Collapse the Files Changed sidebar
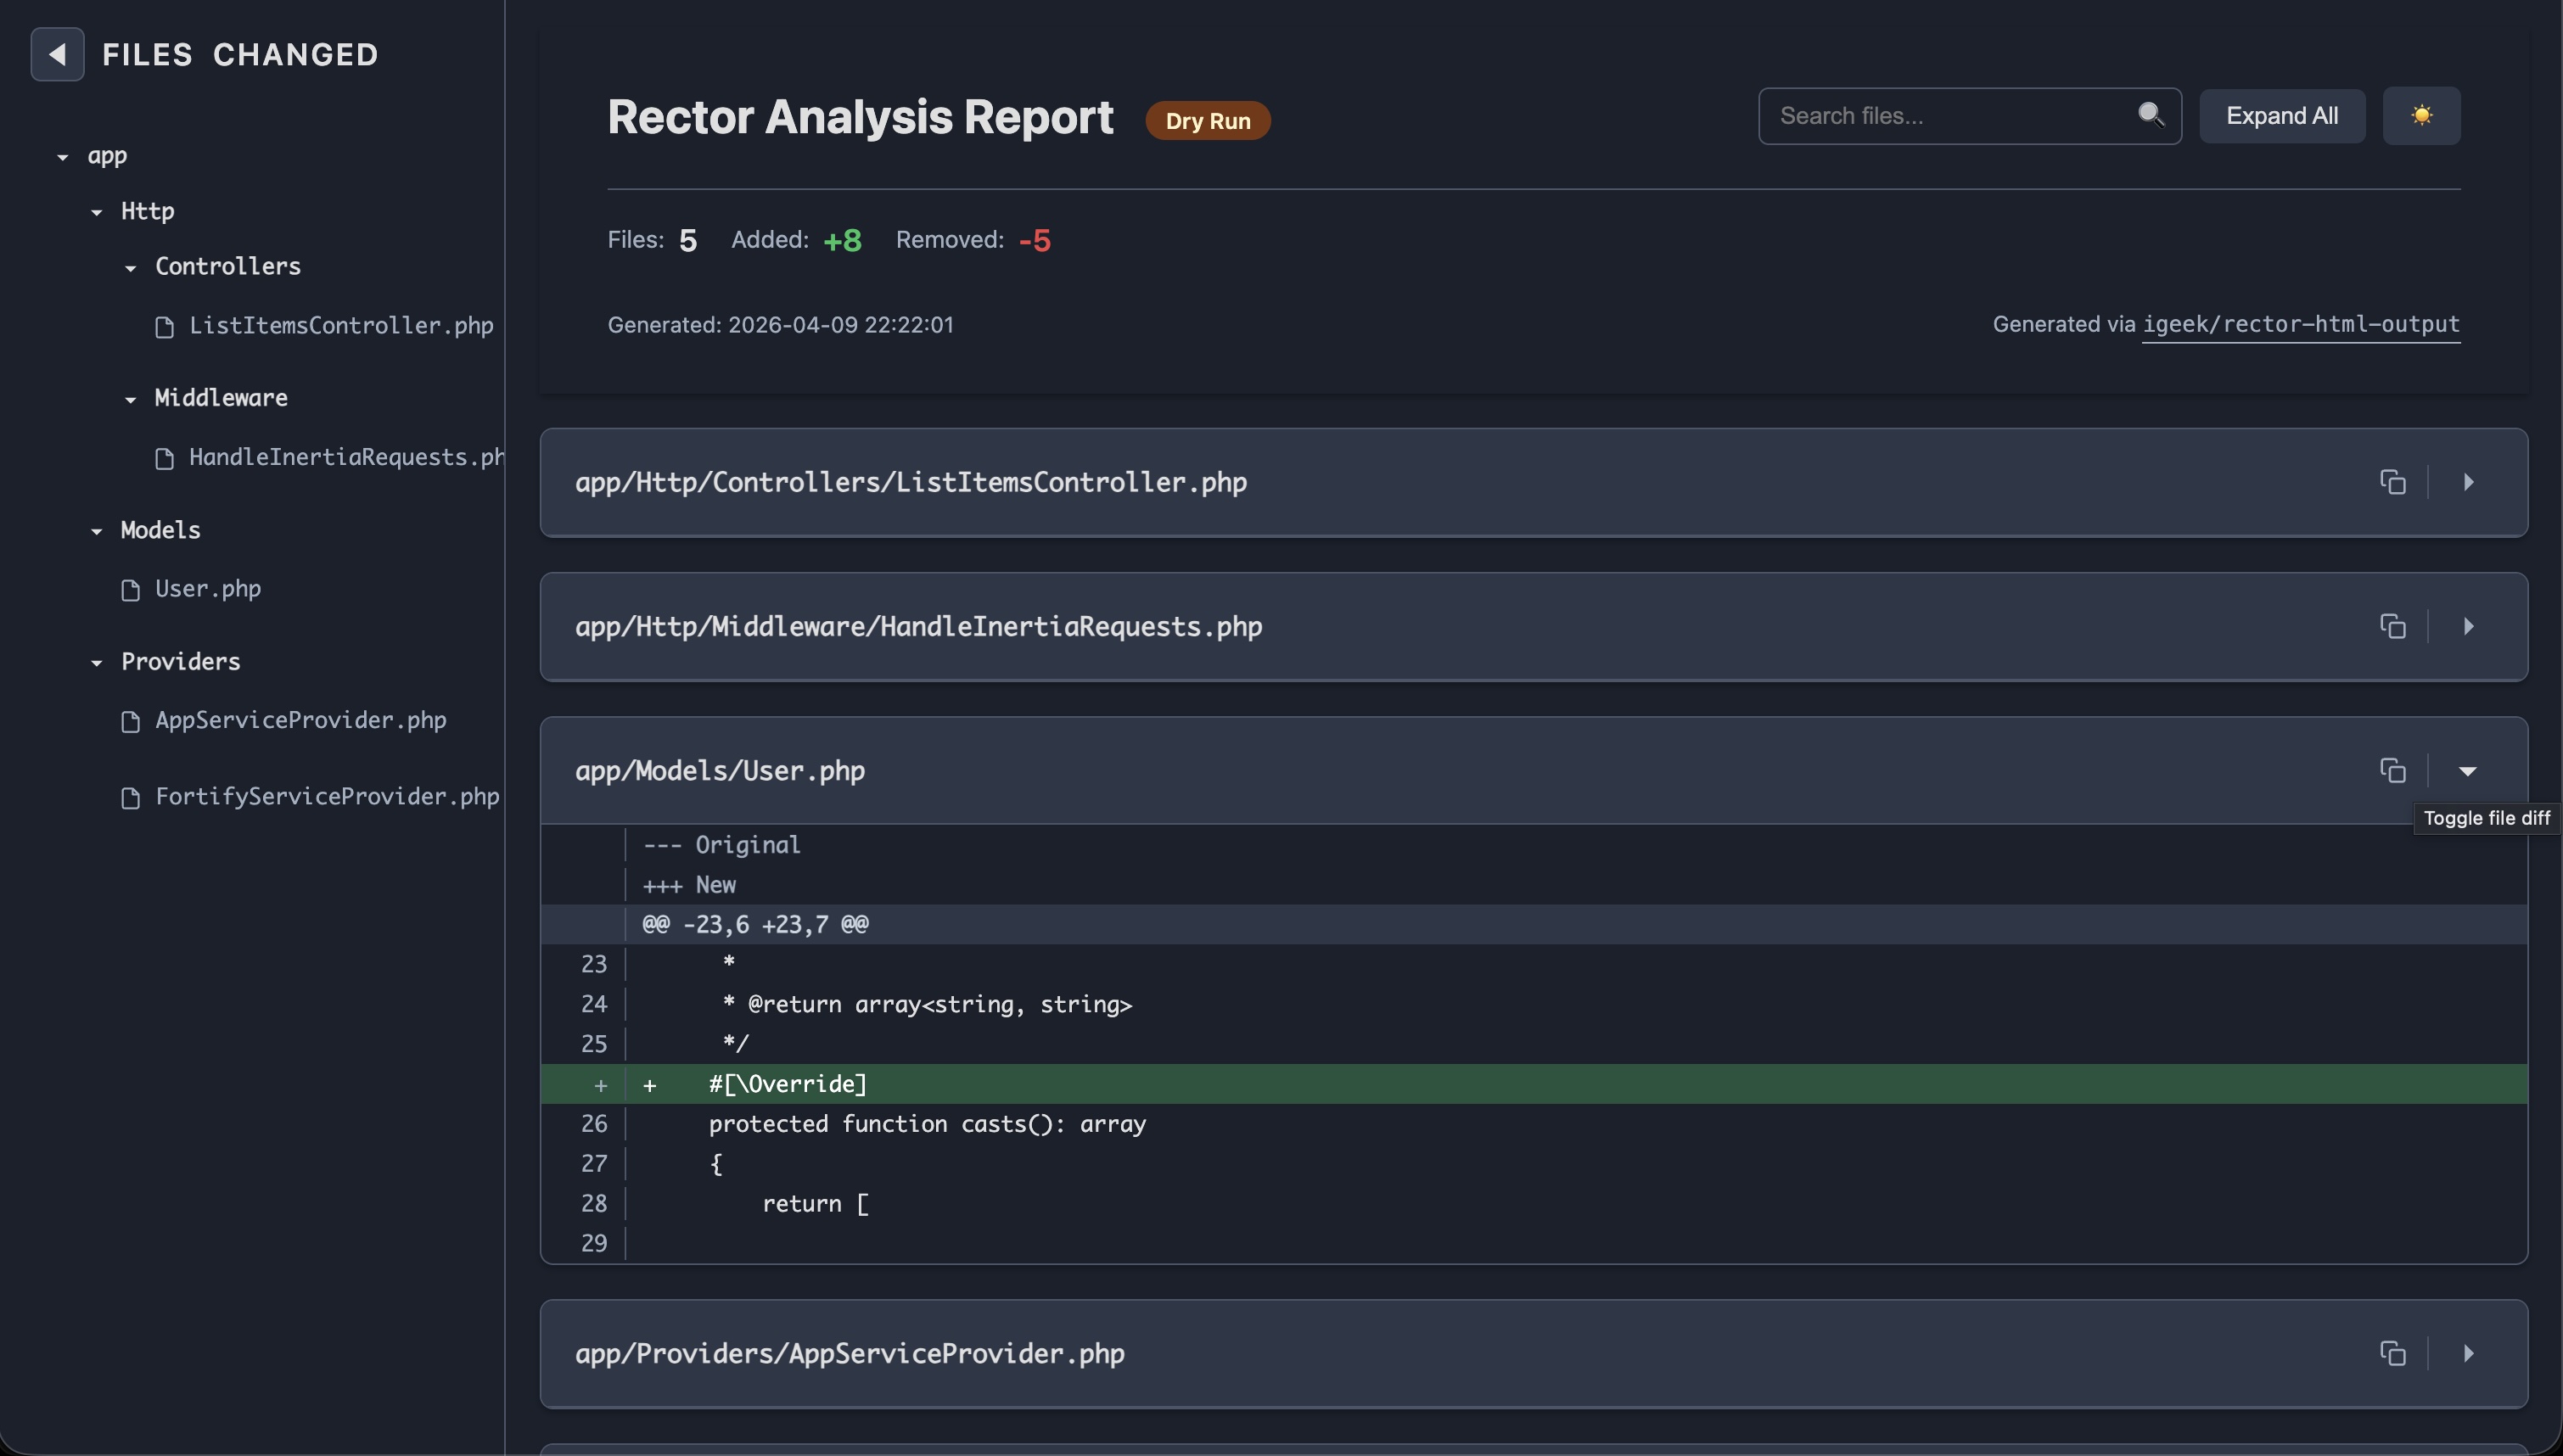The height and width of the screenshot is (1456, 2563). (x=57, y=54)
